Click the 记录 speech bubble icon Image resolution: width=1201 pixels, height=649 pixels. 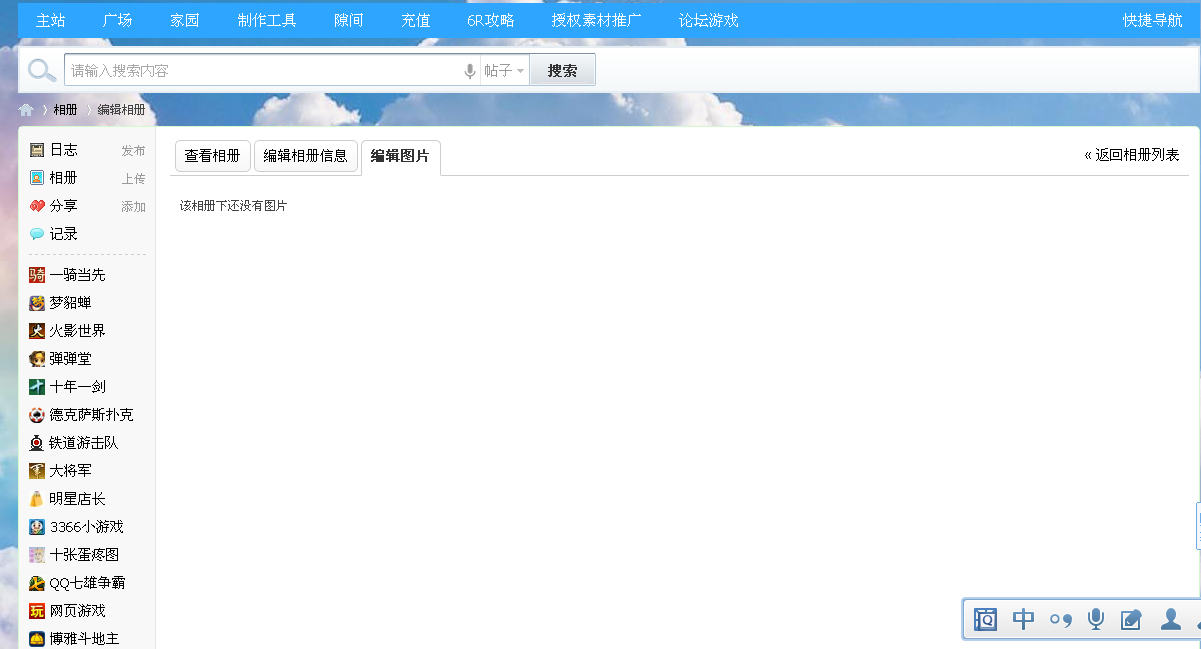tap(37, 234)
